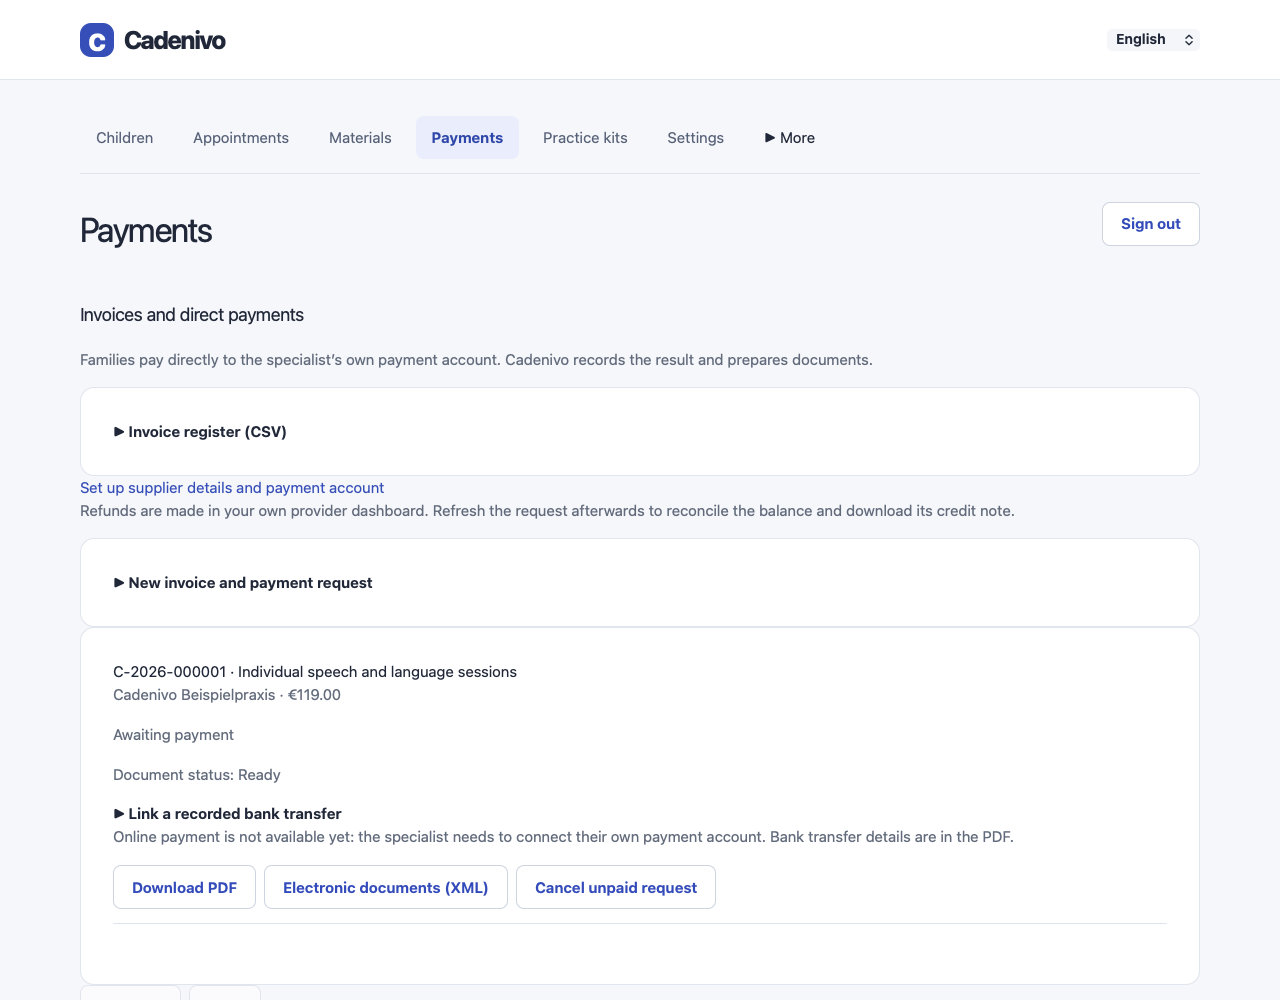Open the Appointments tab

pos(241,138)
